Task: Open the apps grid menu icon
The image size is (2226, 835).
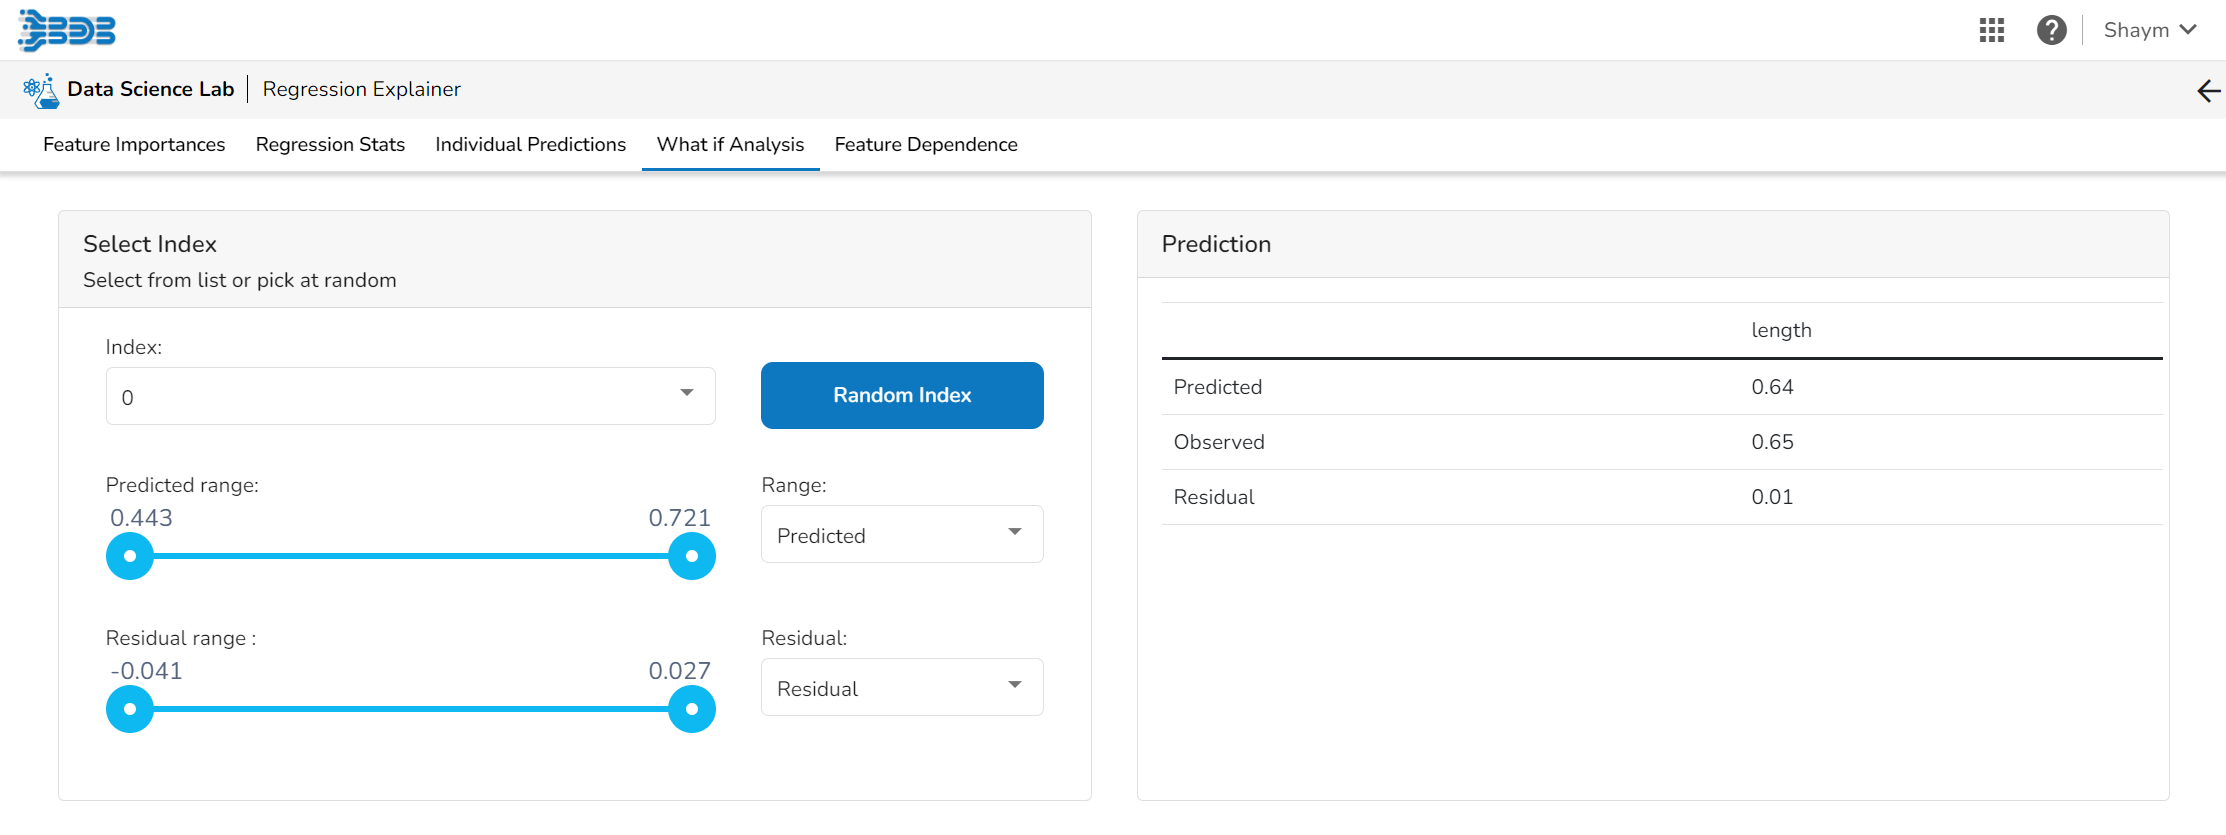Action: (x=1992, y=30)
